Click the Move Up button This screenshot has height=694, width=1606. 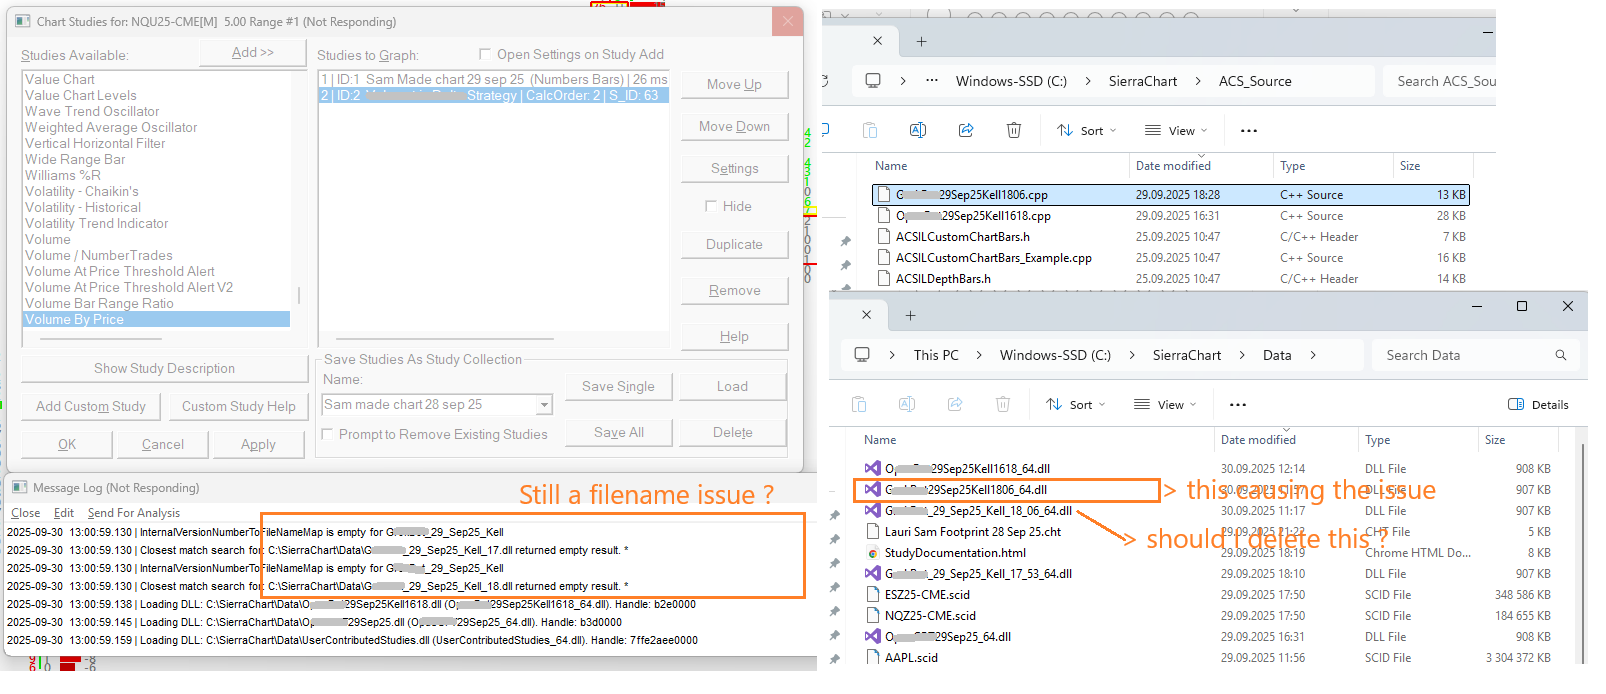(734, 84)
